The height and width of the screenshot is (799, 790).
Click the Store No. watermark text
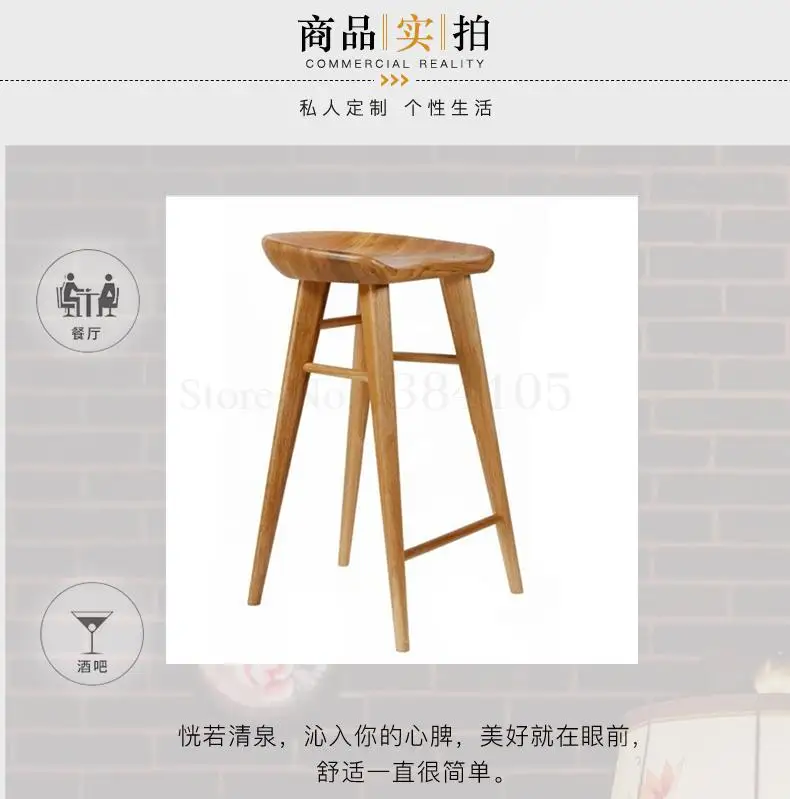tap(375, 392)
